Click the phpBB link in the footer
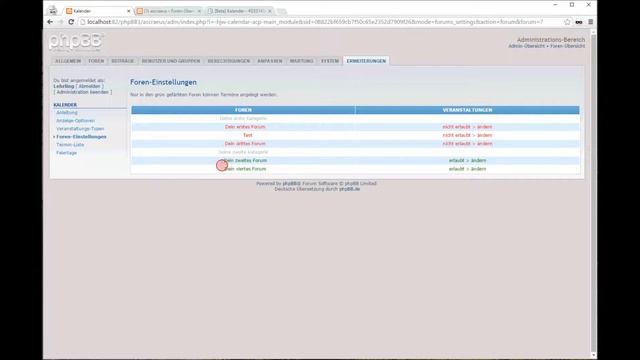The height and width of the screenshot is (360, 640). tap(291, 184)
